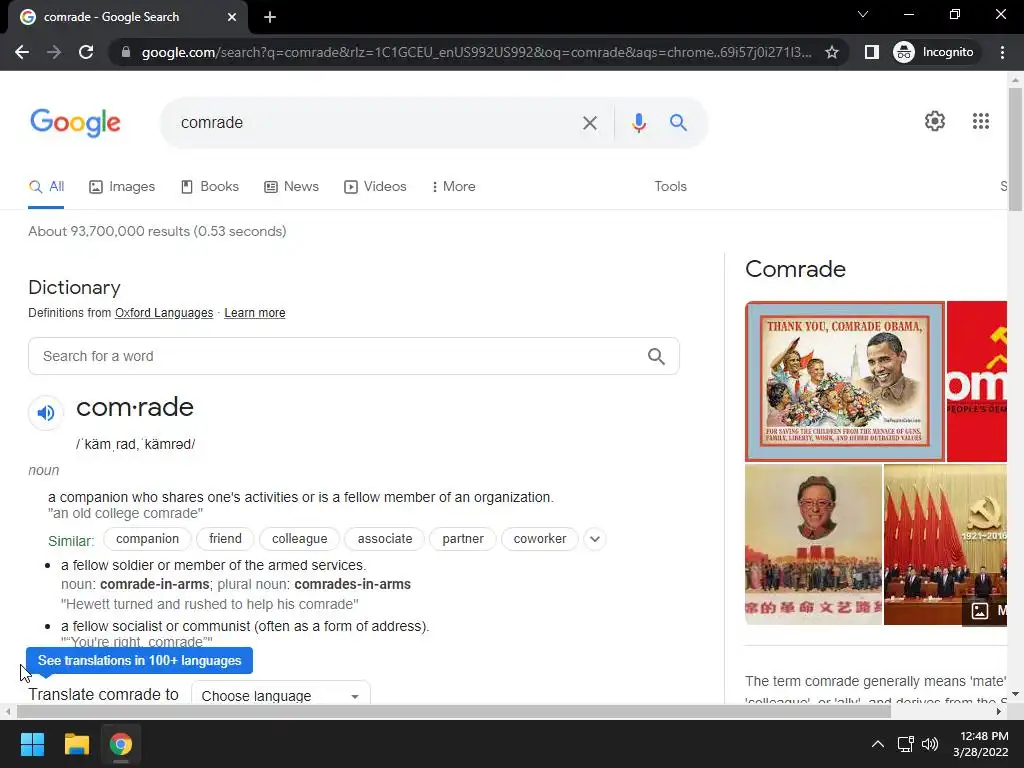Open the taskbar clock and date
The width and height of the screenshot is (1024, 768).
[980, 744]
